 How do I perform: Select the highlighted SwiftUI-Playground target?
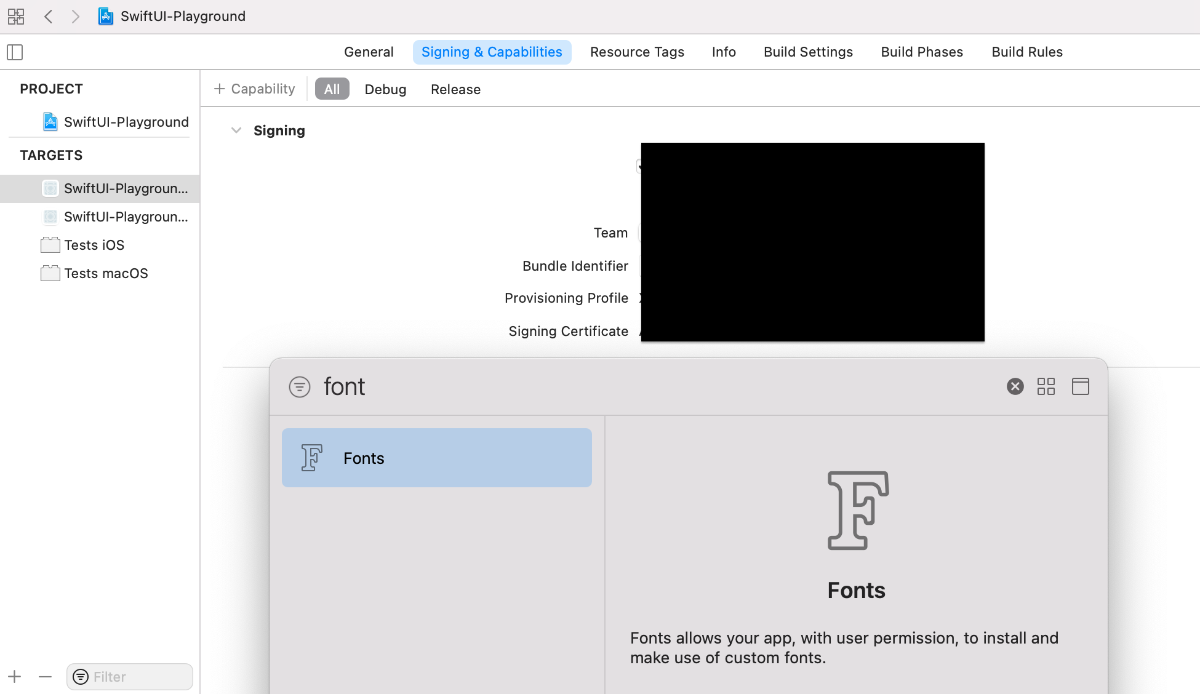coord(100,188)
